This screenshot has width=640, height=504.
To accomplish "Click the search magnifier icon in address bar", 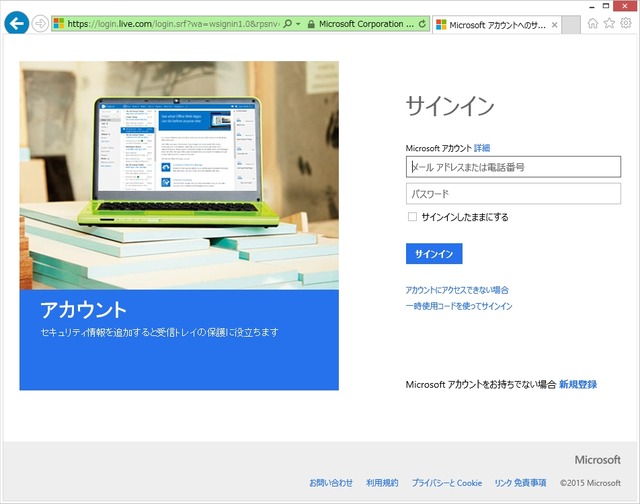I will pos(288,24).
